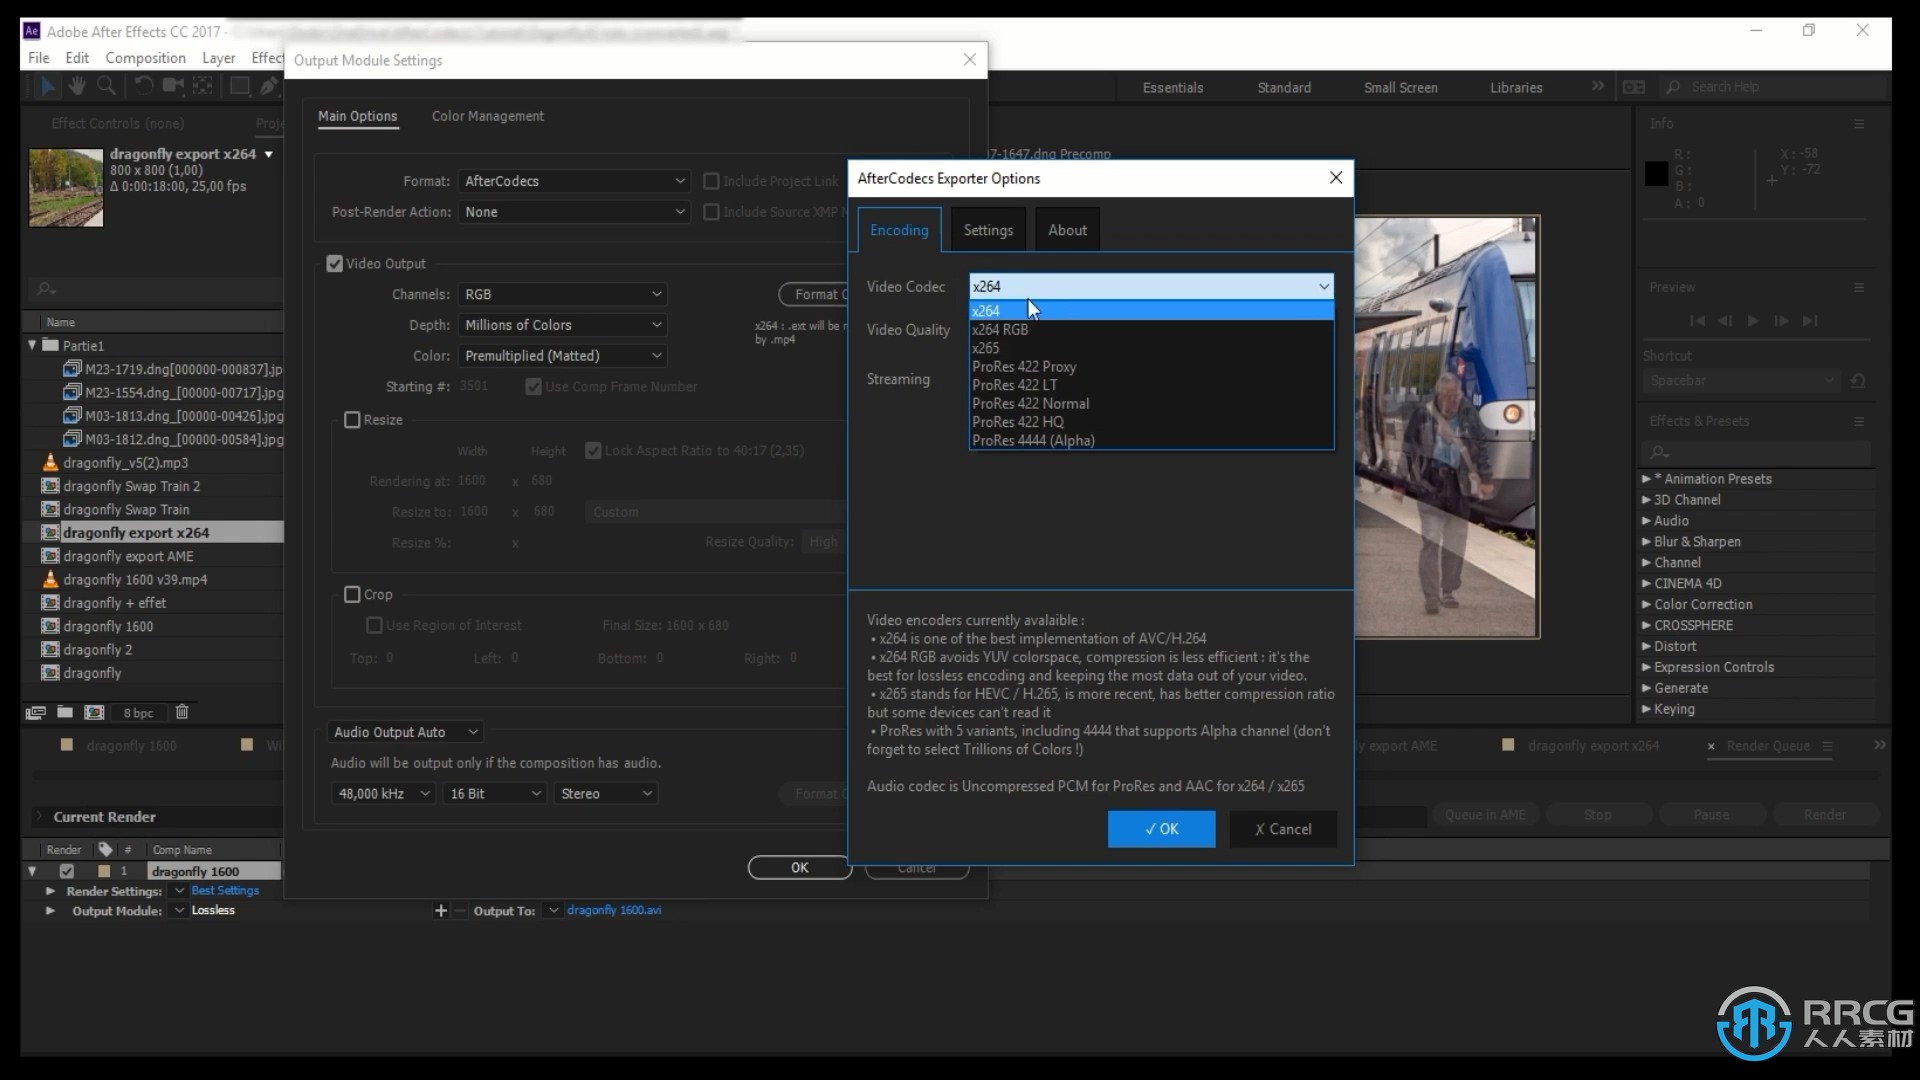This screenshot has height=1080, width=1920.
Task: Select the Selection arrow tool in toolbar
Action: click(x=47, y=86)
